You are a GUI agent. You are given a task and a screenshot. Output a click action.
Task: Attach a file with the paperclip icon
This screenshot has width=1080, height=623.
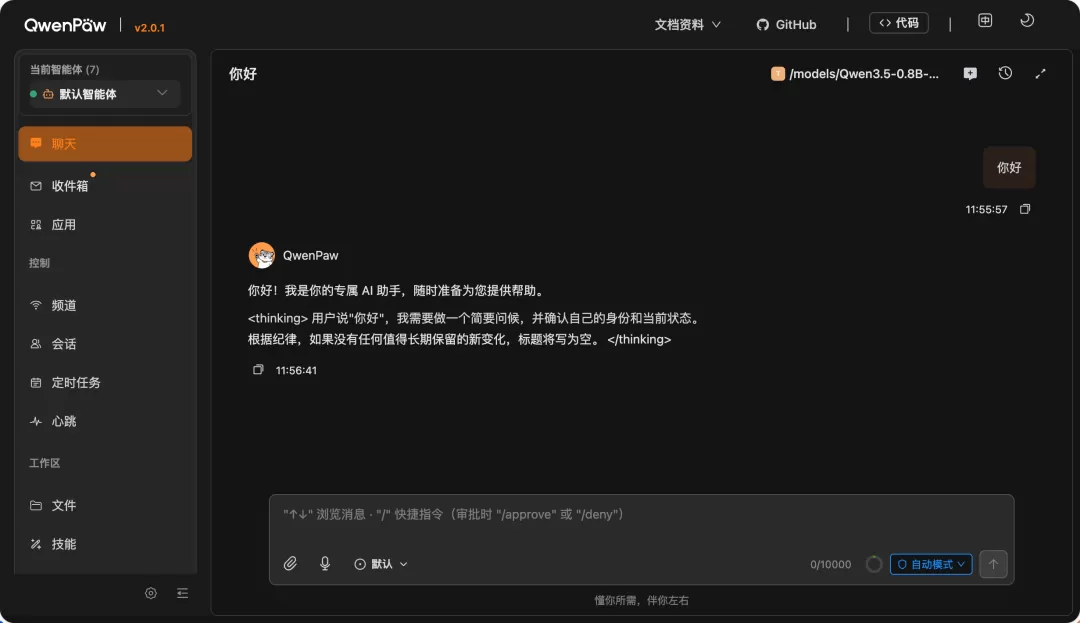[290, 564]
